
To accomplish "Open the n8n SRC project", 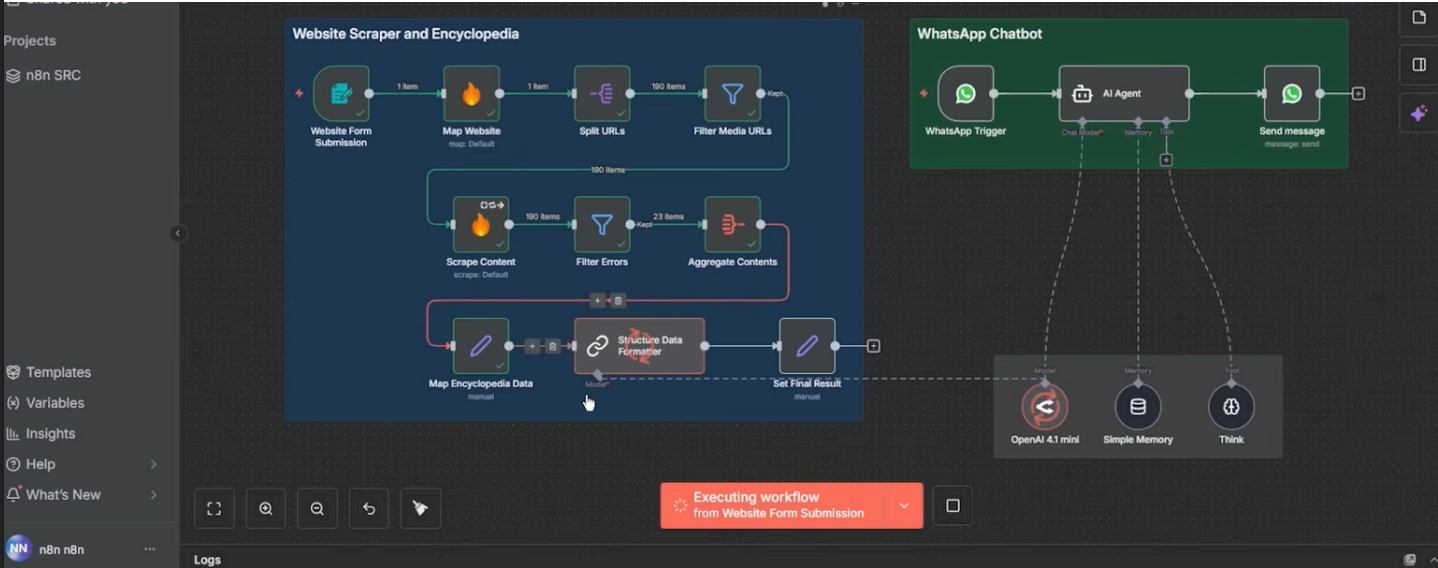I will [x=52, y=75].
